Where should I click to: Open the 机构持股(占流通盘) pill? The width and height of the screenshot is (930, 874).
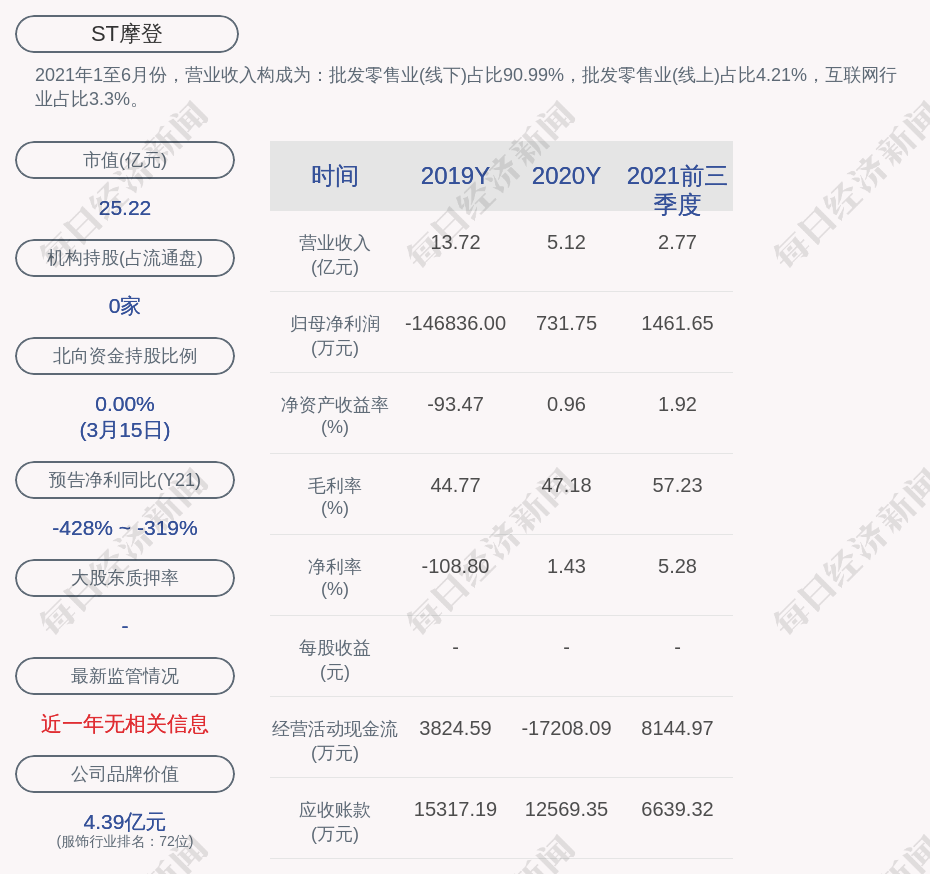pos(125,258)
